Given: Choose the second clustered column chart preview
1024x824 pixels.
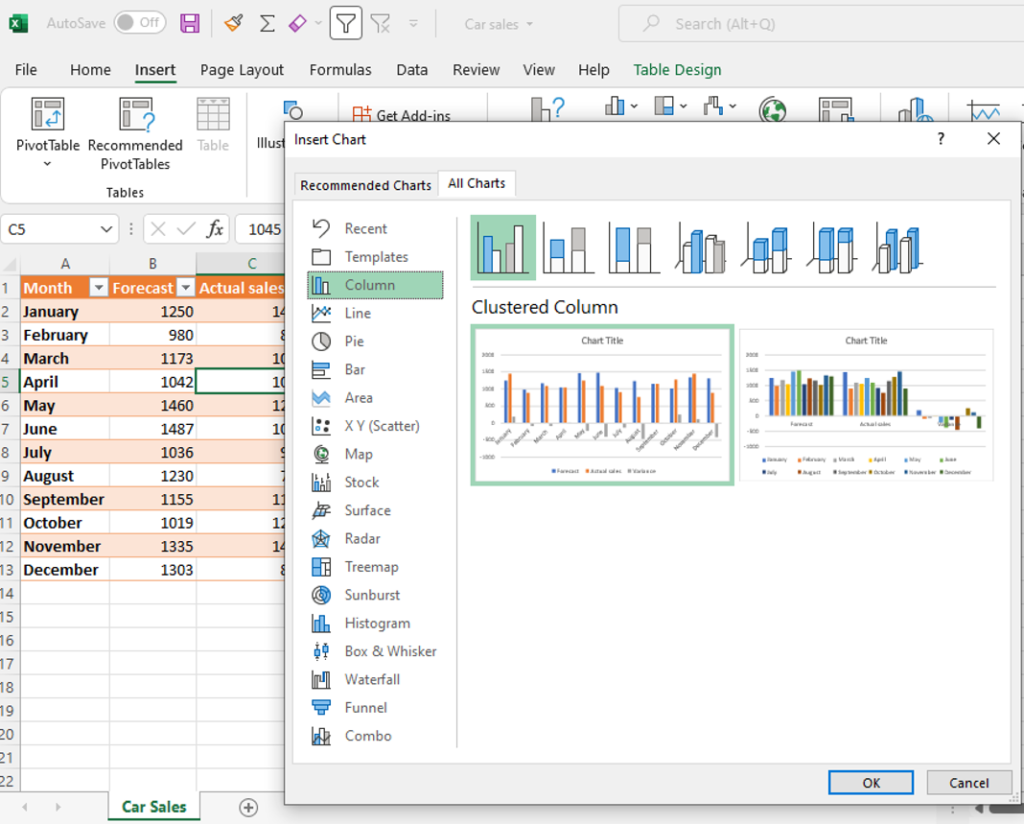Looking at the screenshot, I should [x=866, y=405].
